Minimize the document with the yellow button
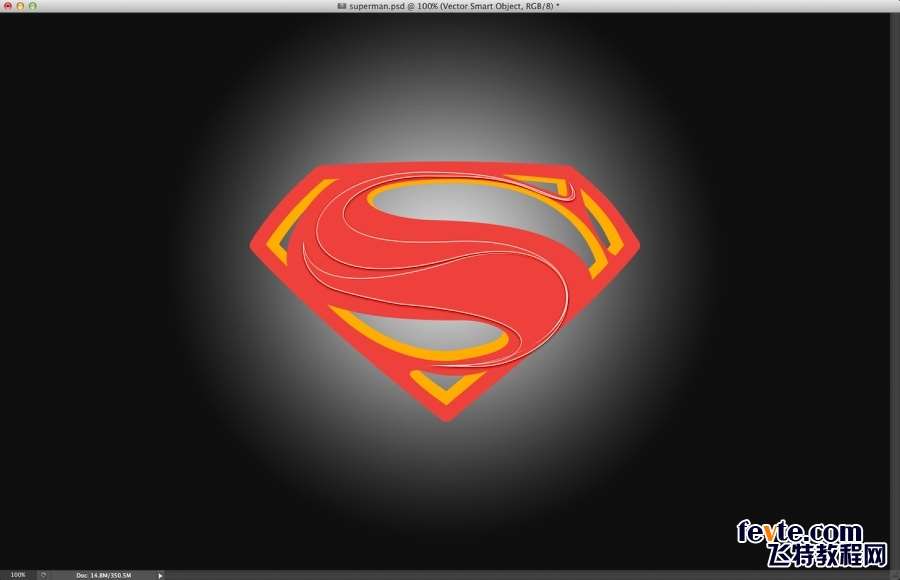The image size is (900, 580). coord(19,6)
